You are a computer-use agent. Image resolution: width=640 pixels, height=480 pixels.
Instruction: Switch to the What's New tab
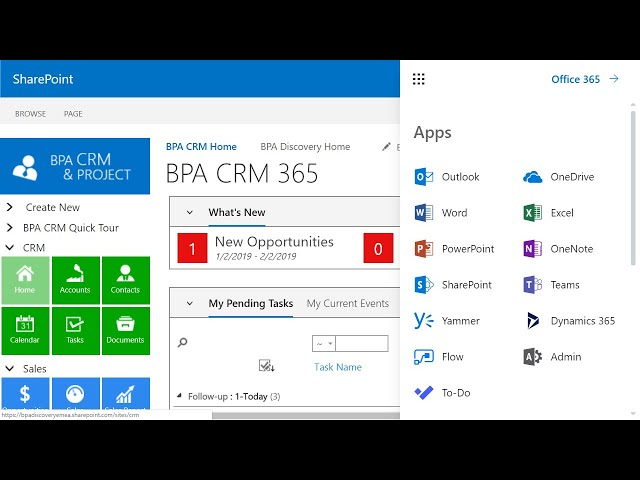click(x=237, y=212)
